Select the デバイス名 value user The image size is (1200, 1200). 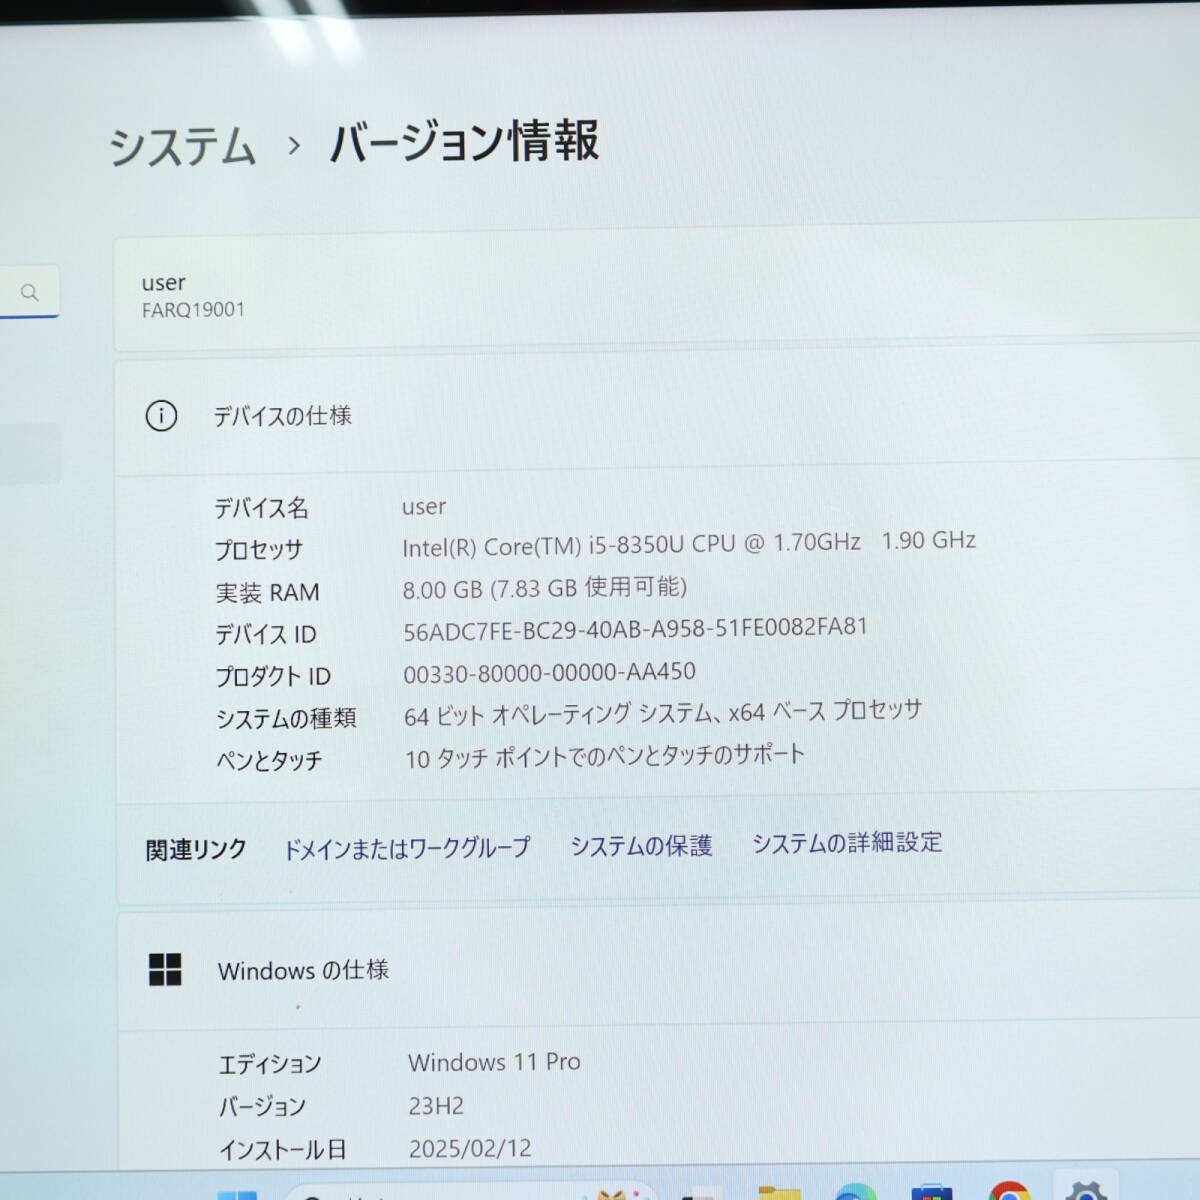coord(424,507)
